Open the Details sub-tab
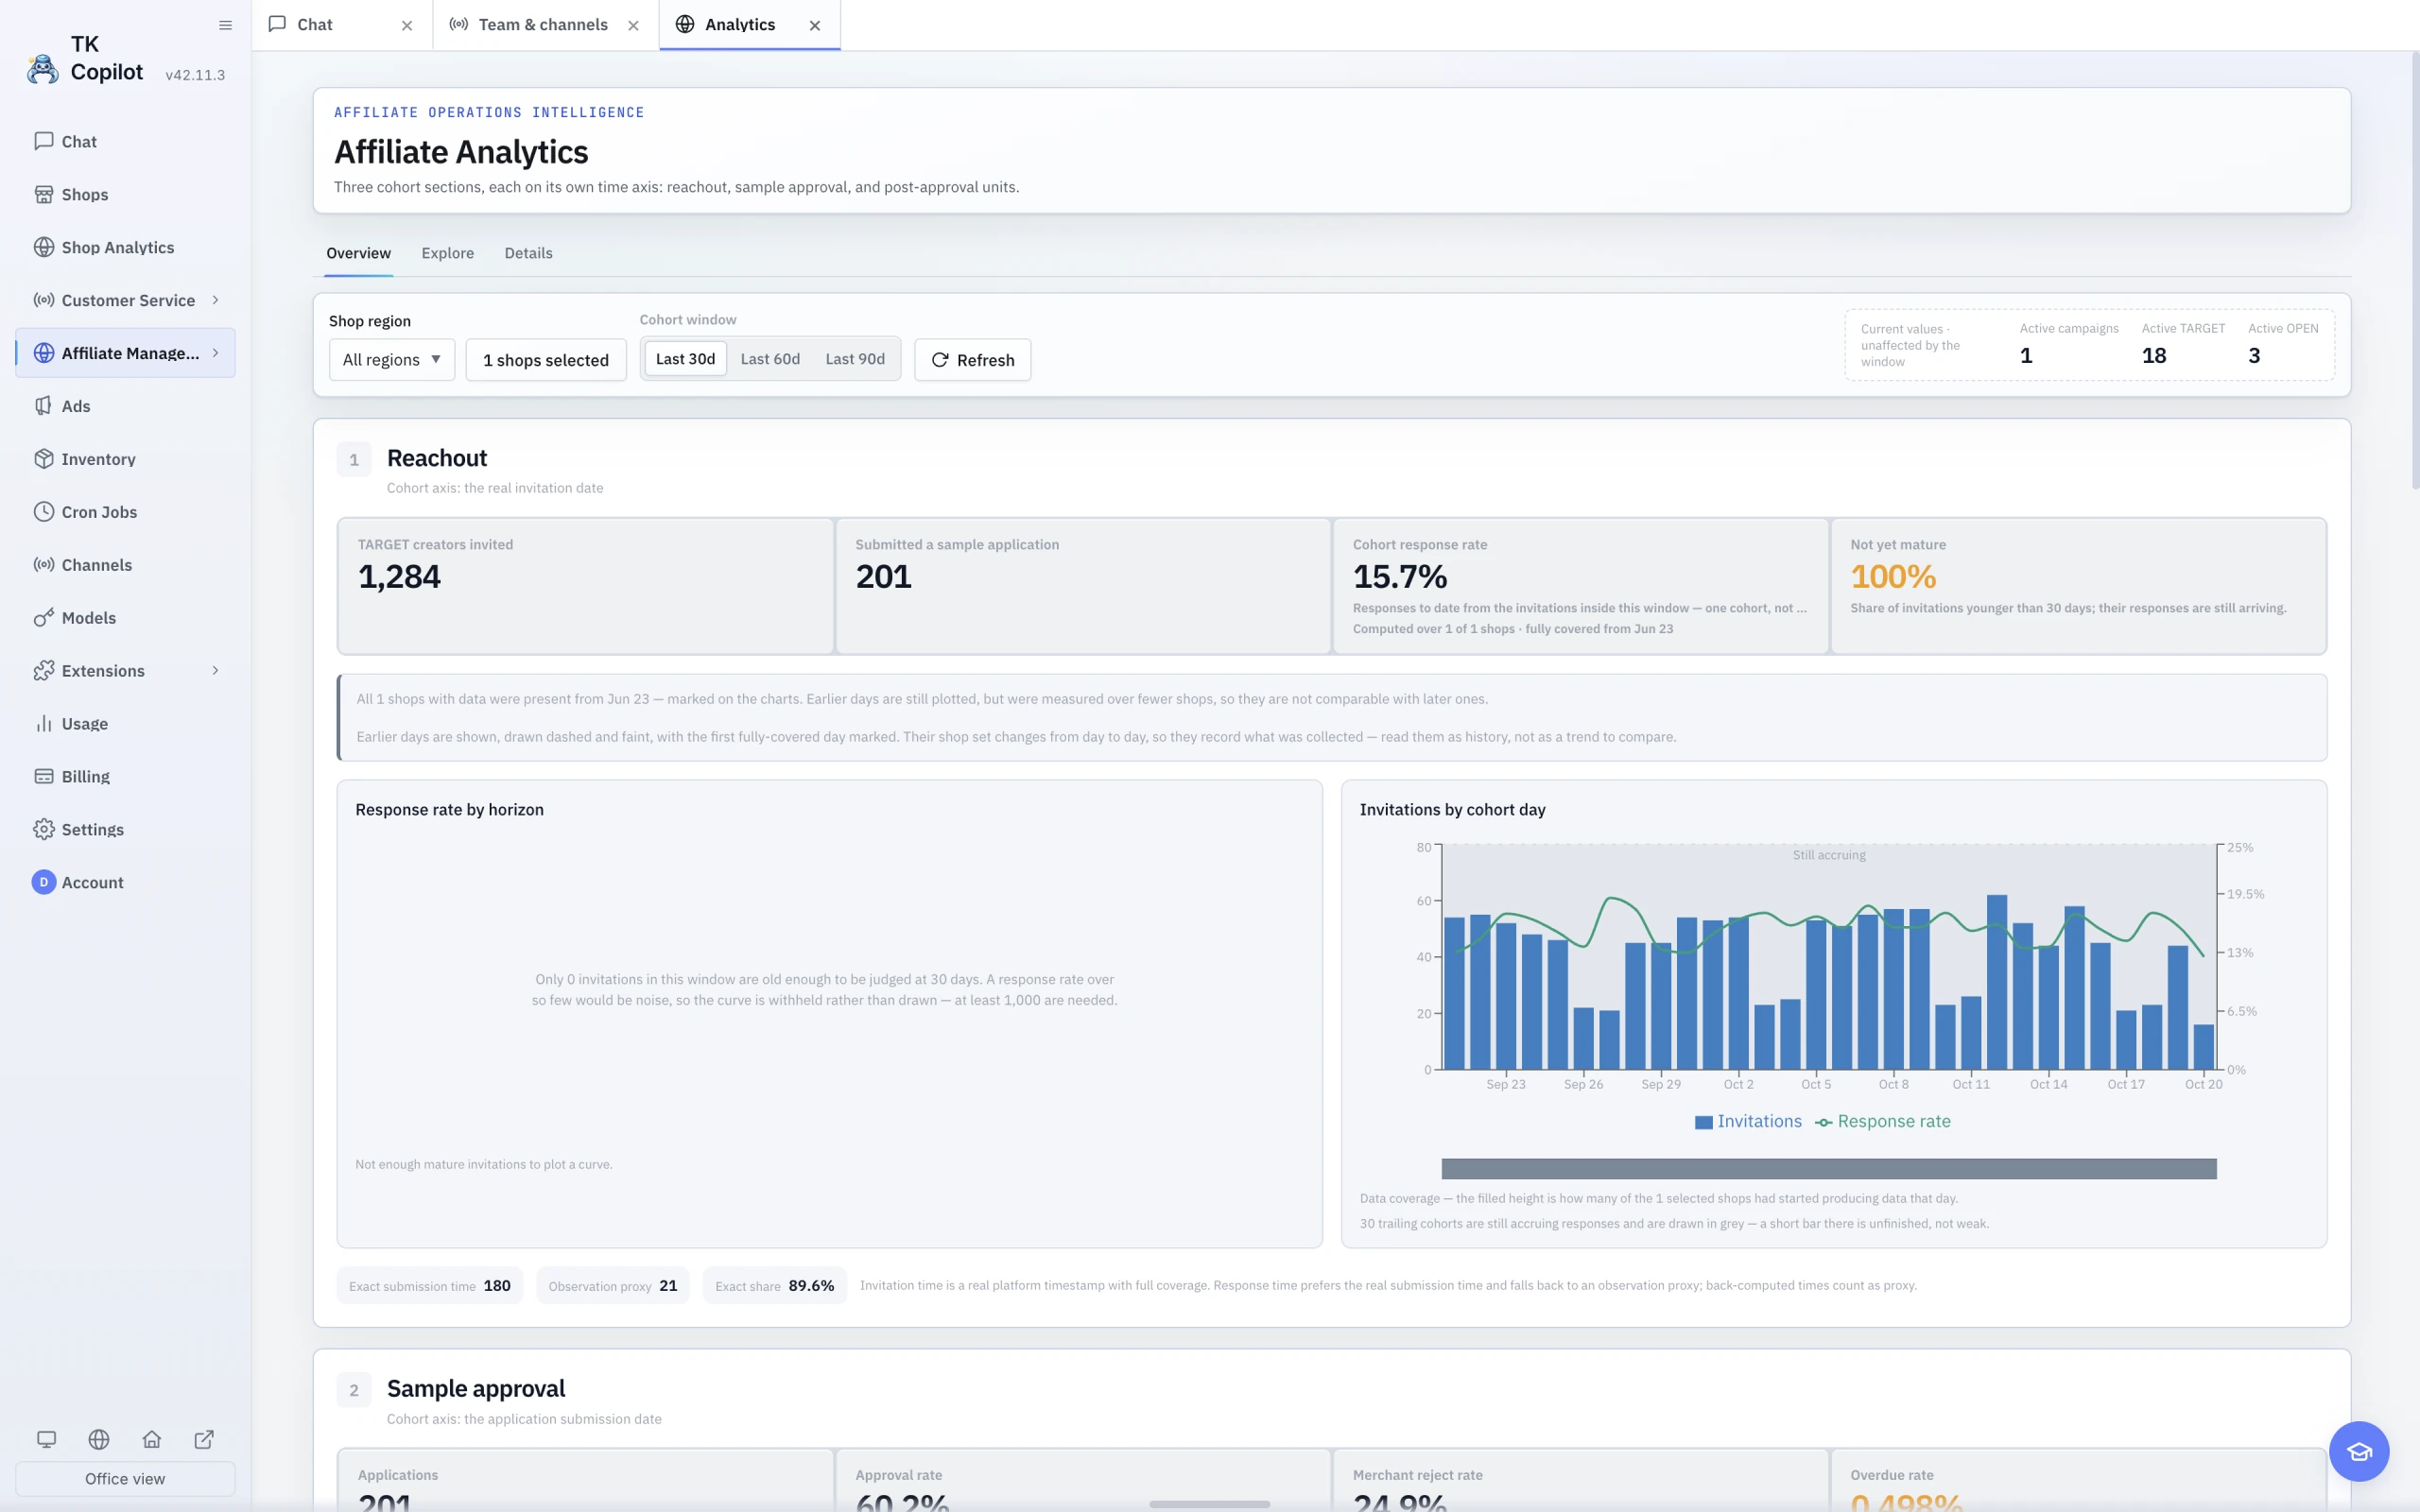The image size is (2420, 1512). (528, 254)
